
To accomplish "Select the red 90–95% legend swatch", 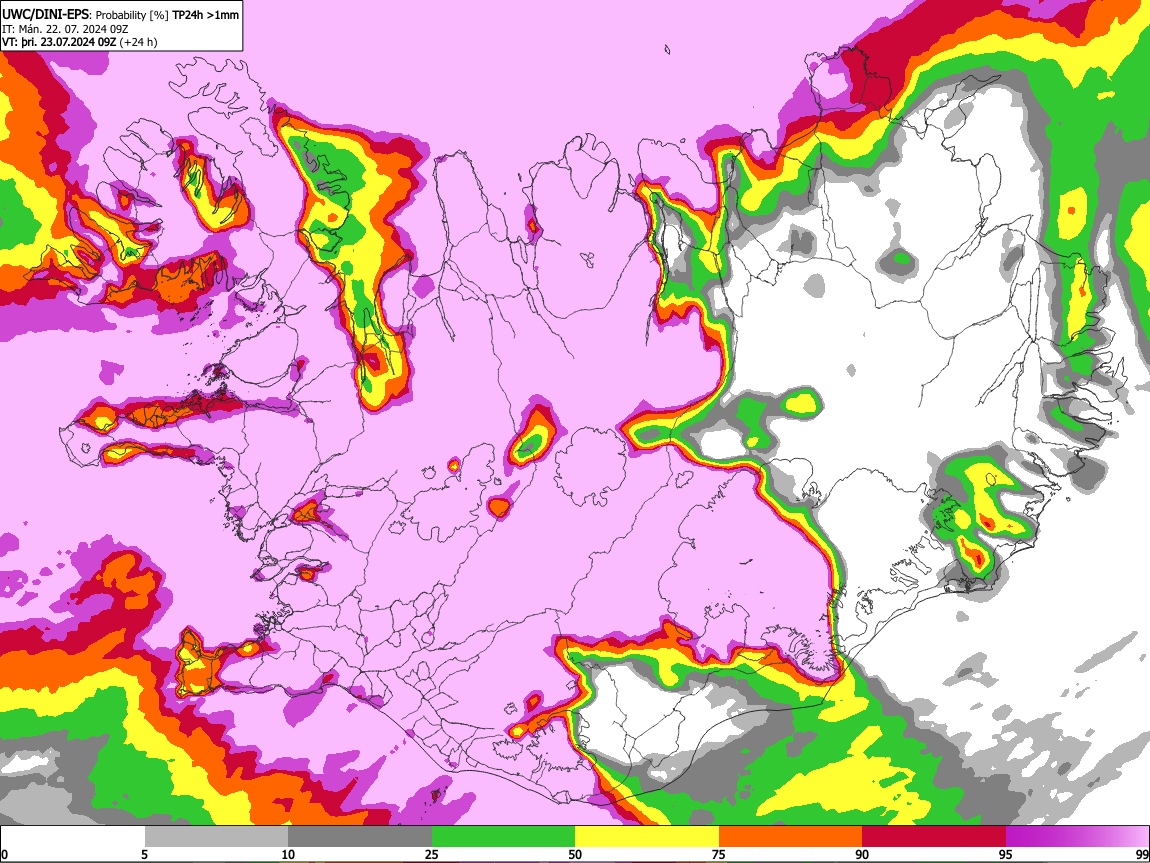I will coord(934,836).
